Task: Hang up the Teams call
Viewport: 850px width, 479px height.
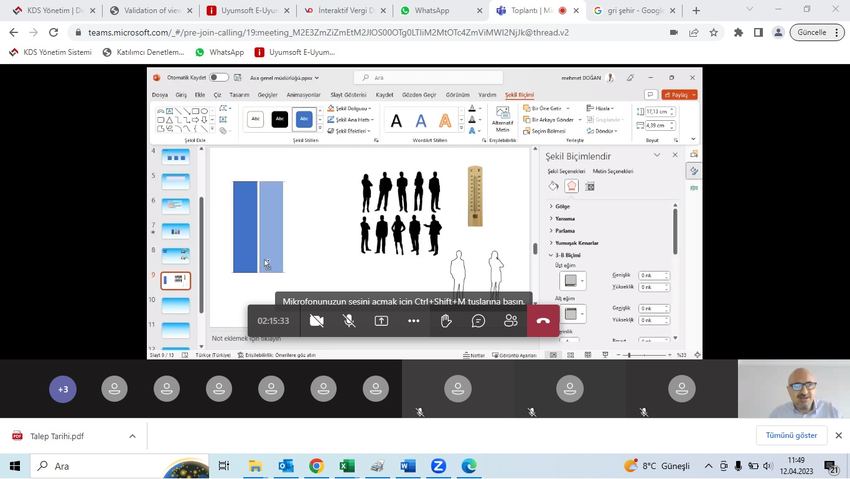Action: [x=543, y=321]
